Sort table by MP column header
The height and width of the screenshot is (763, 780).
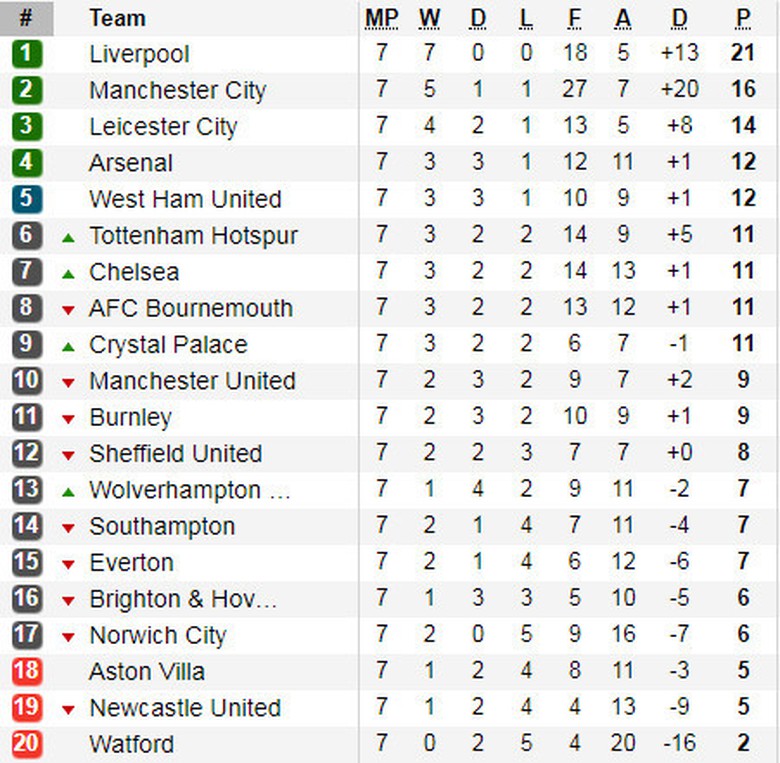coord(381,18)
